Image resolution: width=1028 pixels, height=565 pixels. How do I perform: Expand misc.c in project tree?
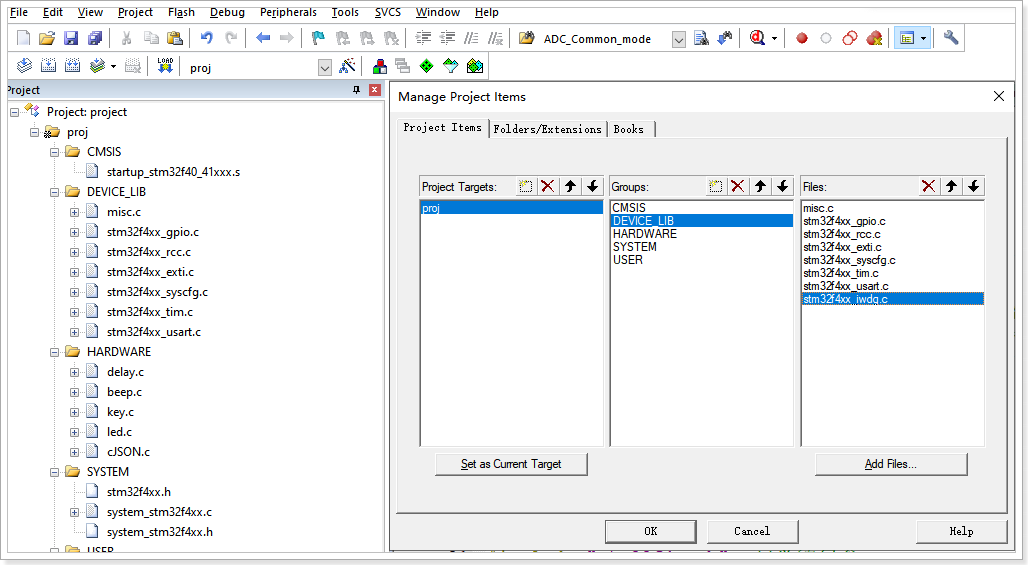click(74, 212)
